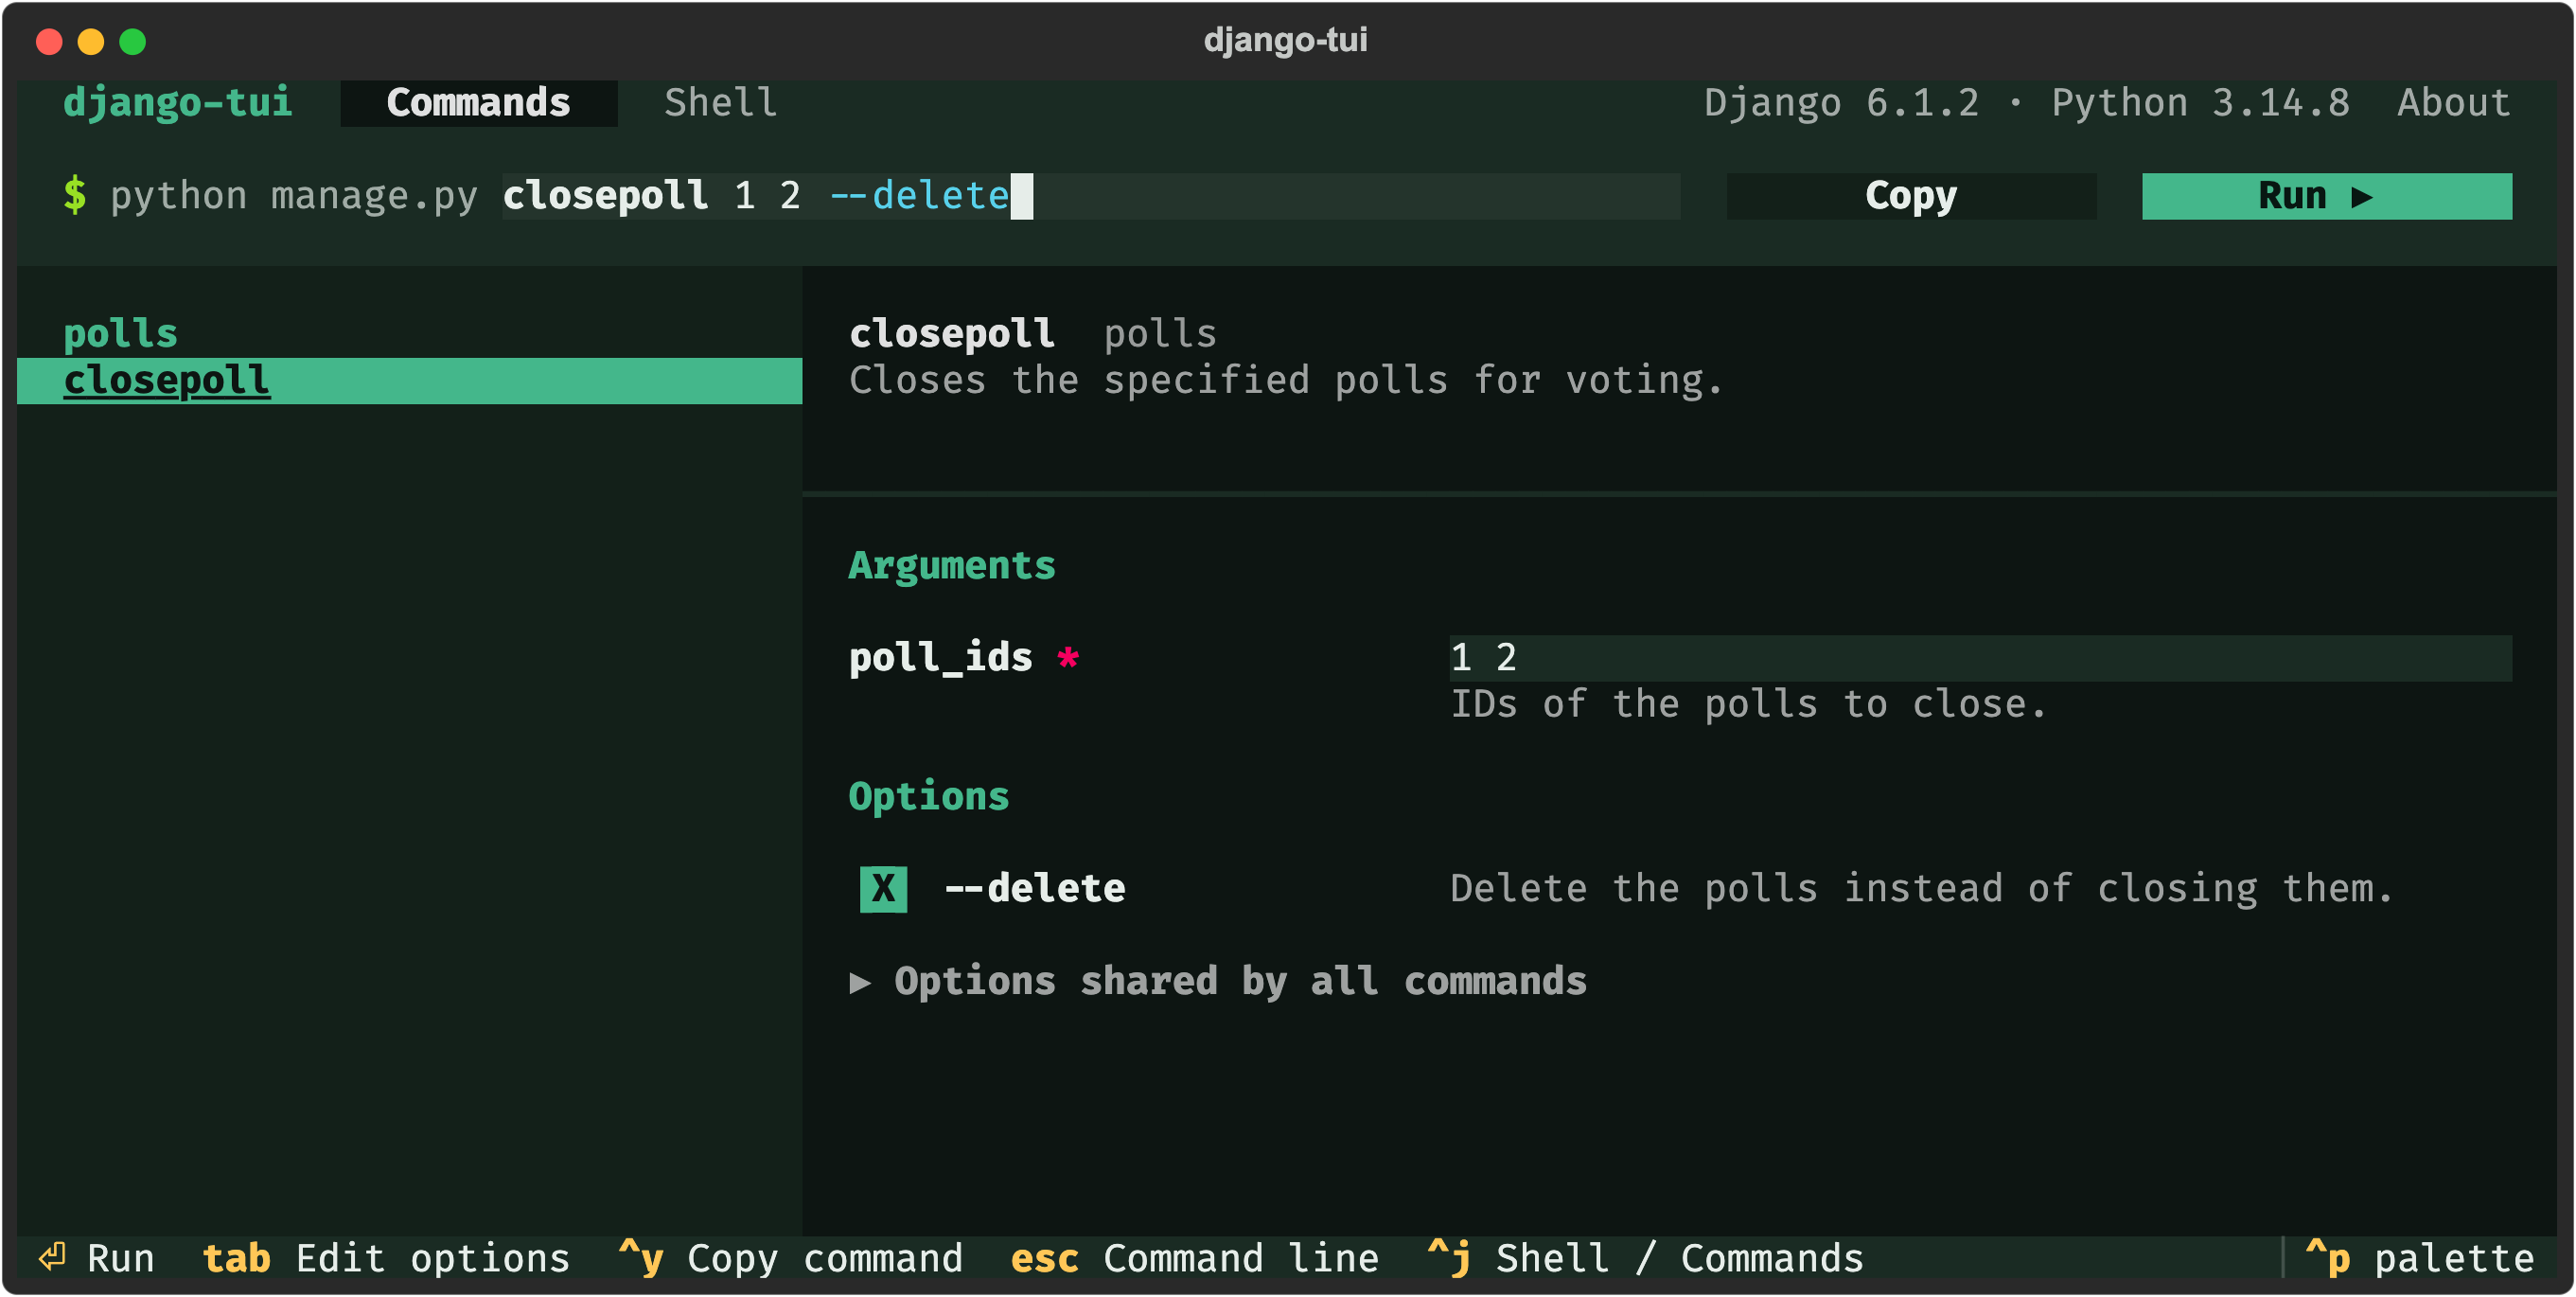
Task: Click the django-tui app title
Action: [x=178, y=103]
